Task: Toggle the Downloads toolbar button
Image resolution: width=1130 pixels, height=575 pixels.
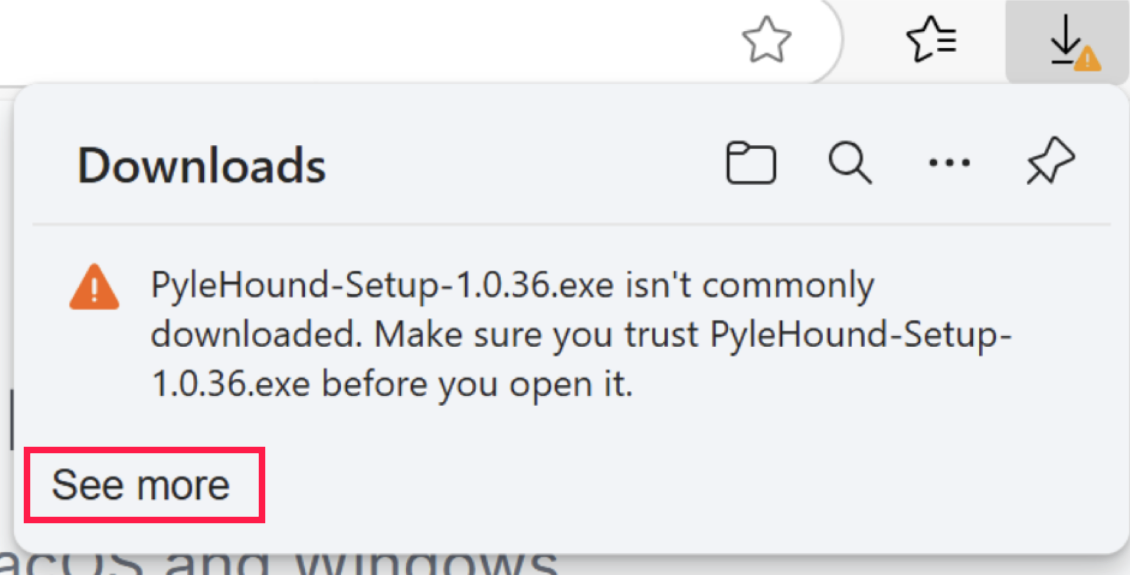Action: pos(1066,42)
